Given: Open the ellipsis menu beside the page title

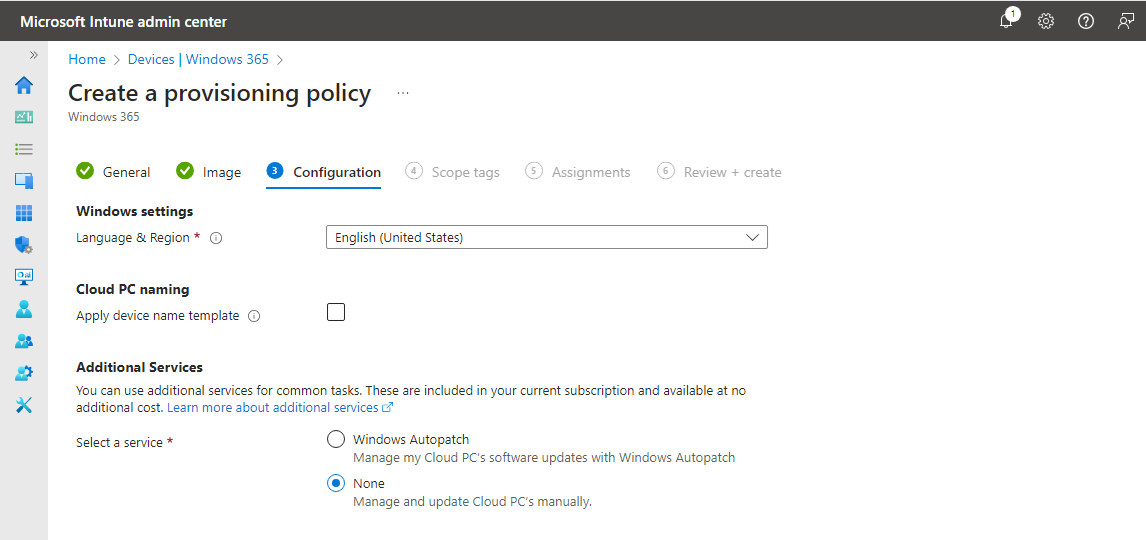Looking at the screenshot, I should [403, 94].
